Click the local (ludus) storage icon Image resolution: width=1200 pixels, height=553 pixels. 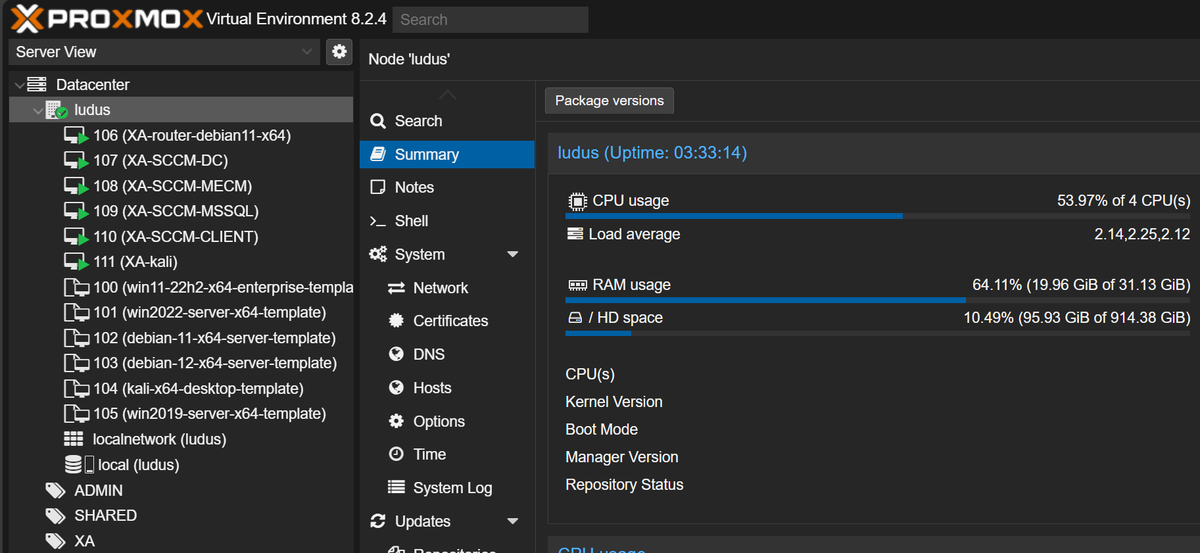[79, 465]
